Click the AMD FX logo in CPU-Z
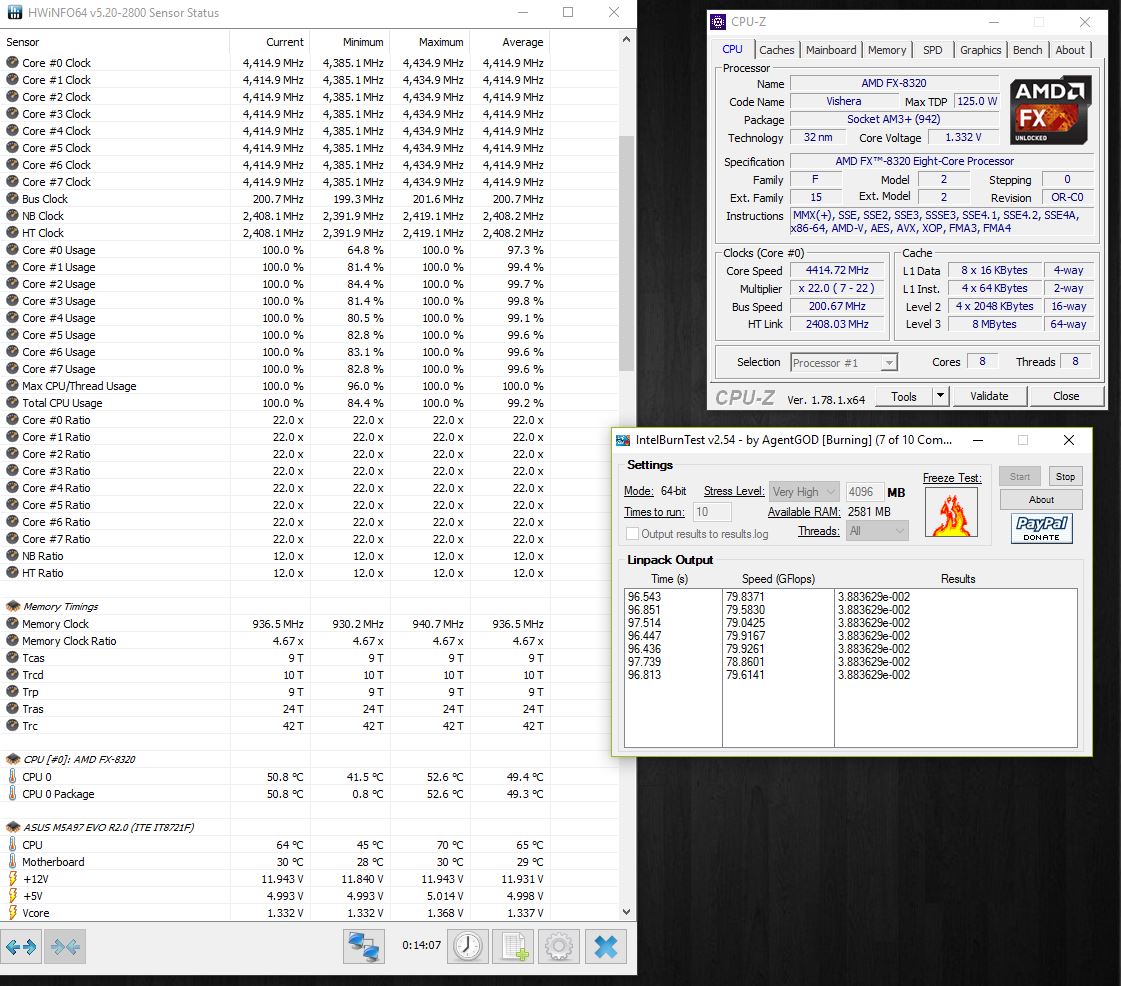 click(x=1050, y=111)
